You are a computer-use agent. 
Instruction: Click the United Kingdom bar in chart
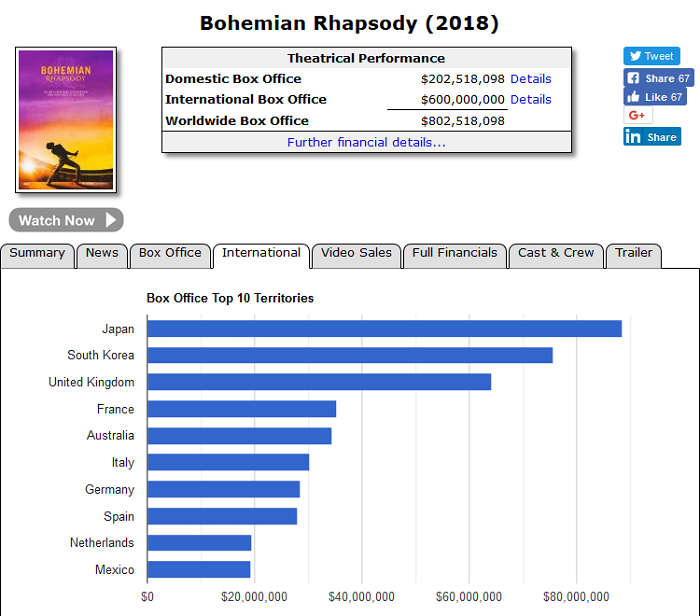(x=319, y=382)
